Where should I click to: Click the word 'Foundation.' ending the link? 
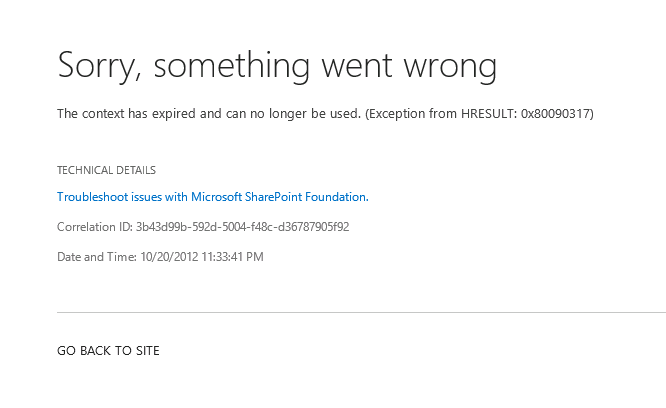point(337,197)
